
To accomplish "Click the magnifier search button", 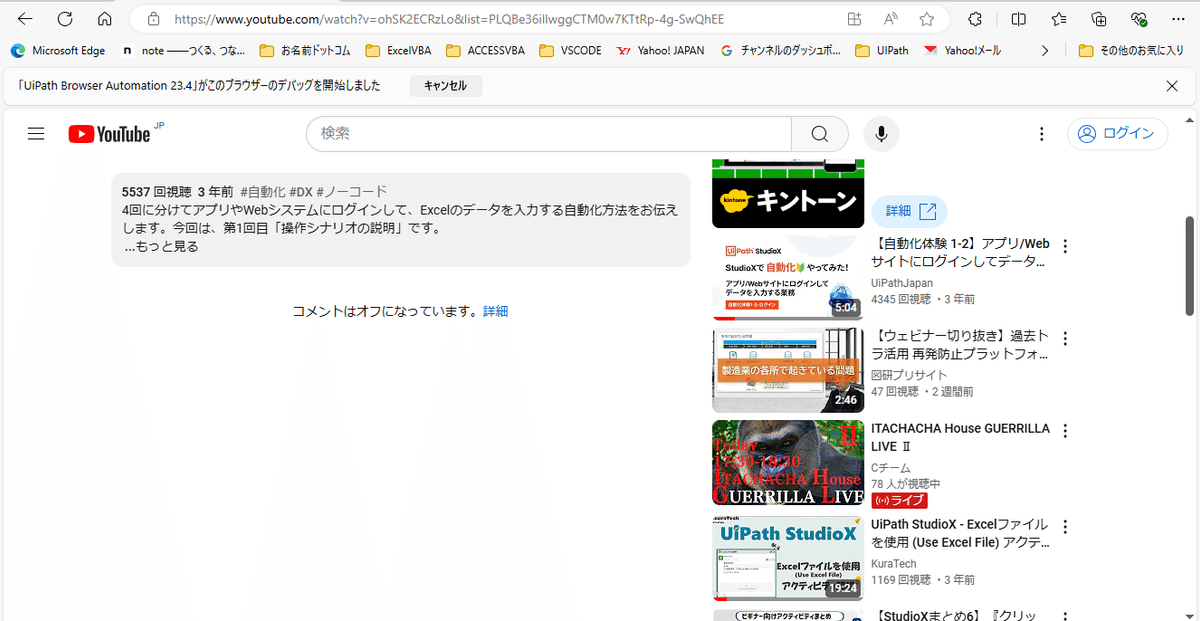I will tap(820, 134).
